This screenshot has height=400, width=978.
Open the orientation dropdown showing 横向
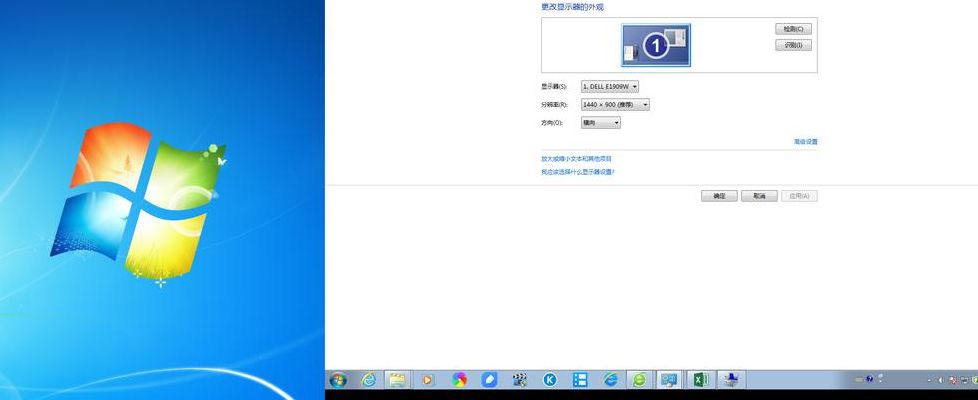point(601,123)
